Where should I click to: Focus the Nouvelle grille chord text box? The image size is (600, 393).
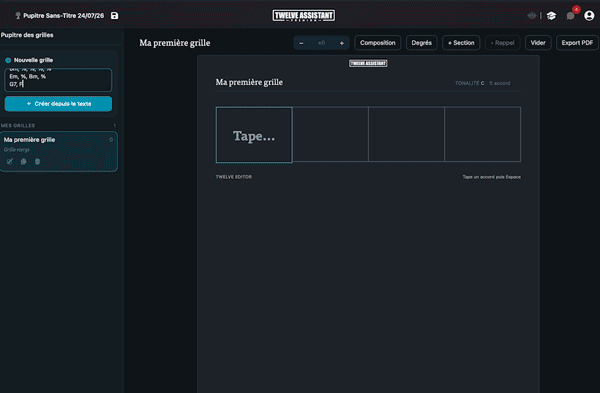point(58,80)
